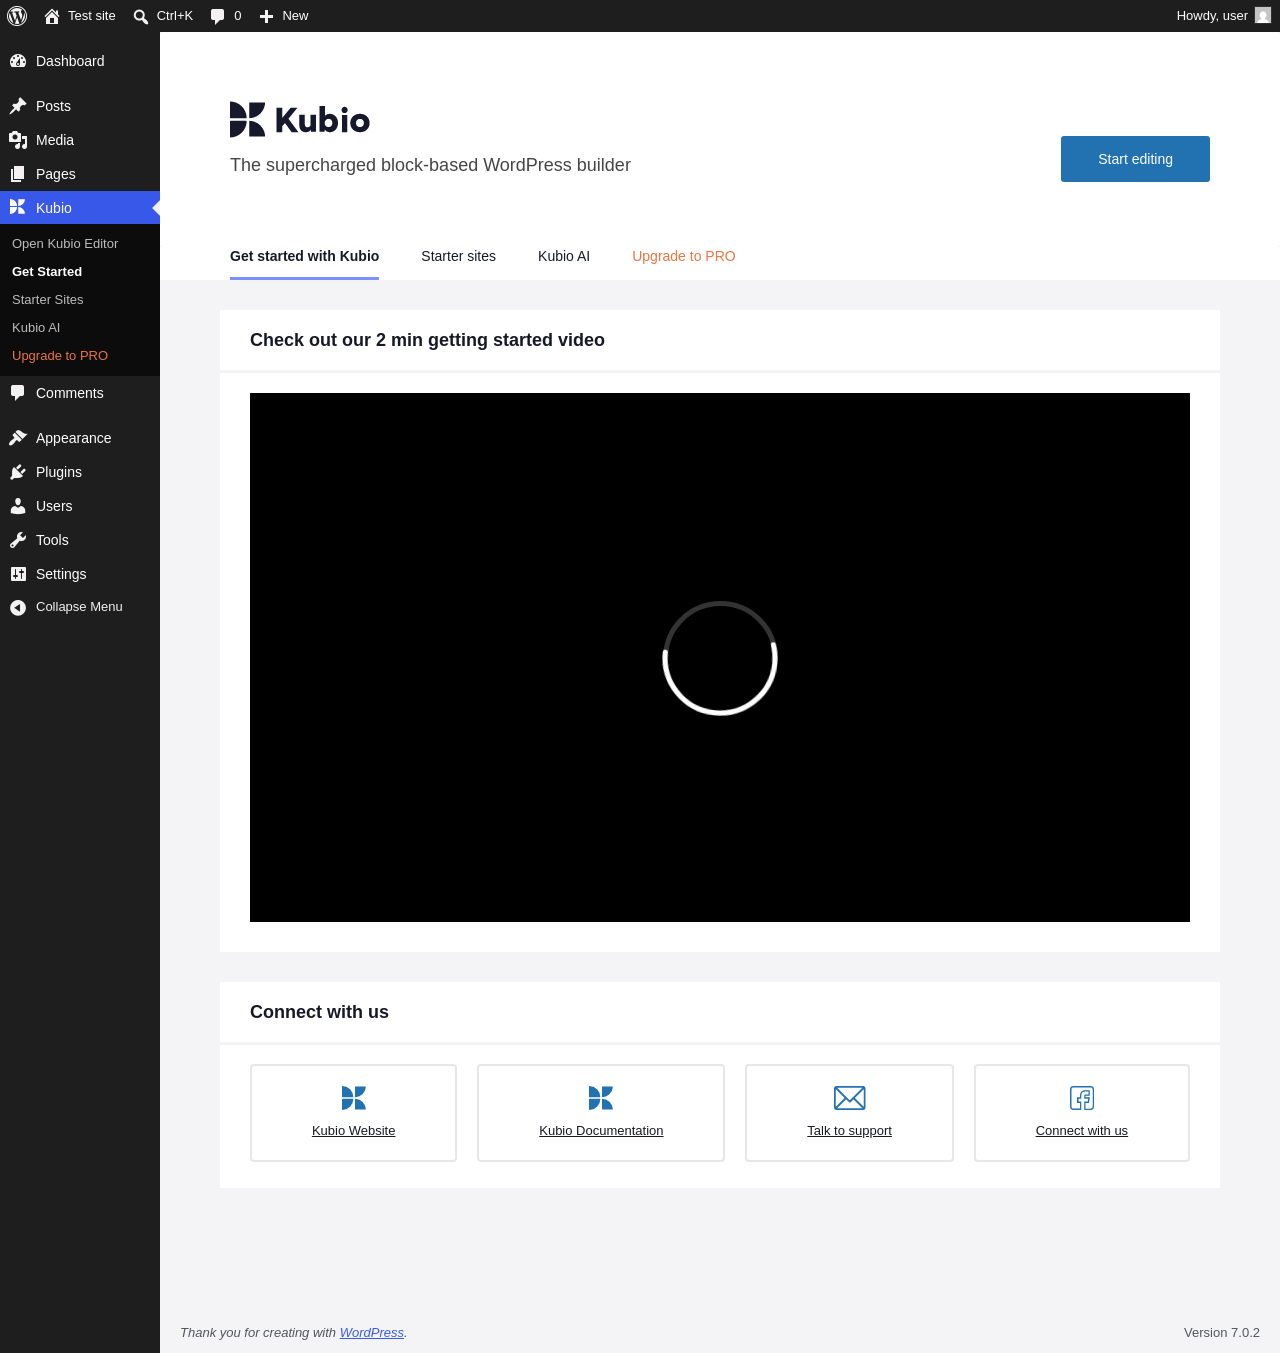Click the Users person icon
Screen dimensions: 1280x1353
point(18,506)
